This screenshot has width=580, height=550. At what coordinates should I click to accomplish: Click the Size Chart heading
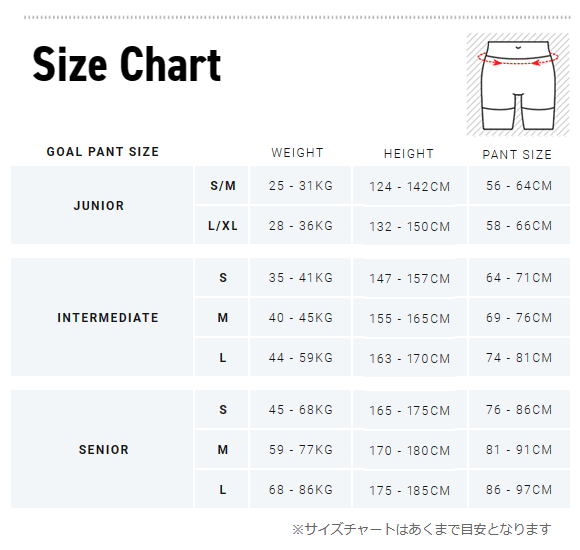127,64
